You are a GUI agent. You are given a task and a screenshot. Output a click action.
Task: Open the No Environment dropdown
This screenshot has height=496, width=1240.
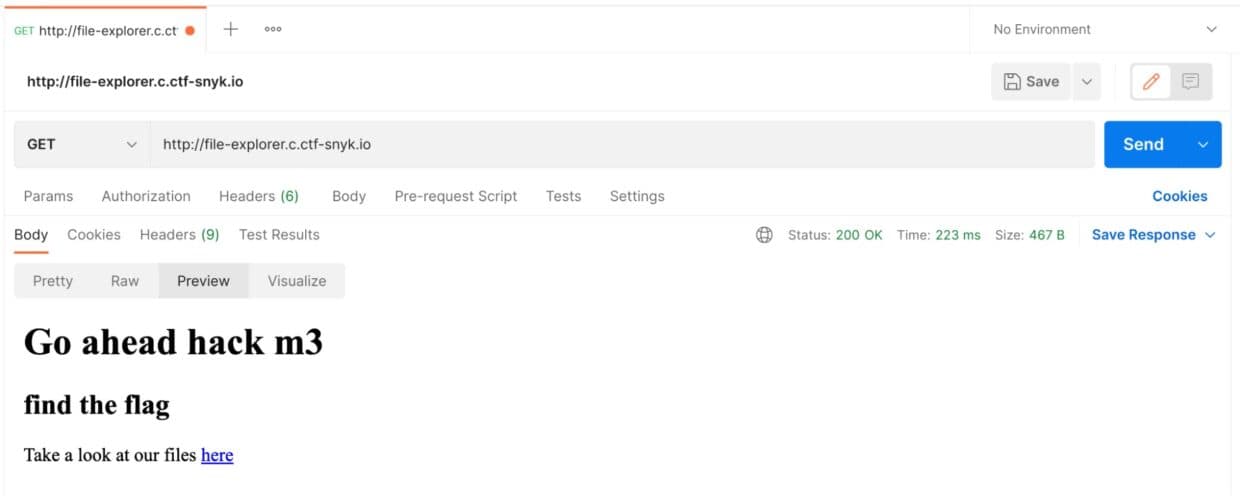[1104, 29]
